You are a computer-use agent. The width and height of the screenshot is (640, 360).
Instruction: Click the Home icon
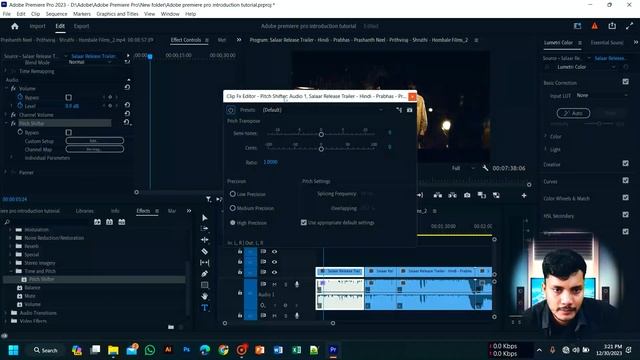pyautogui.click(x=15, y=26)
